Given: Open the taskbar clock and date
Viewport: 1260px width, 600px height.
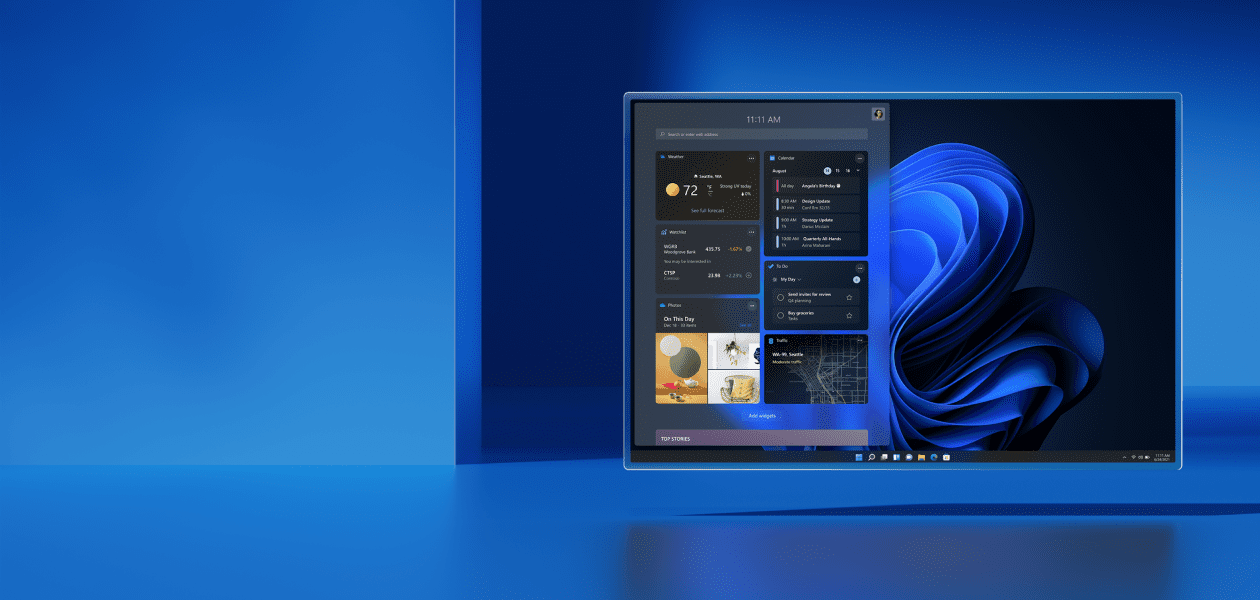Looking at the screenshot, I should pos(1162,457).
